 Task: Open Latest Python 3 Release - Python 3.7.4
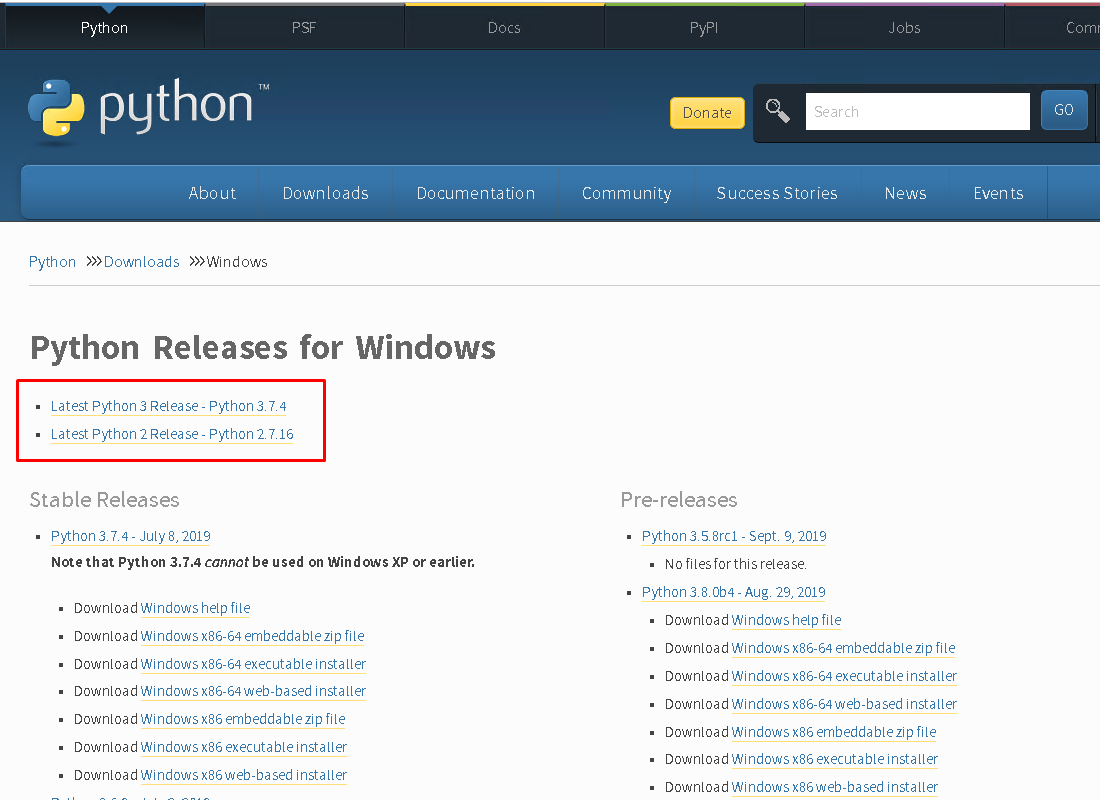point(168,406)
